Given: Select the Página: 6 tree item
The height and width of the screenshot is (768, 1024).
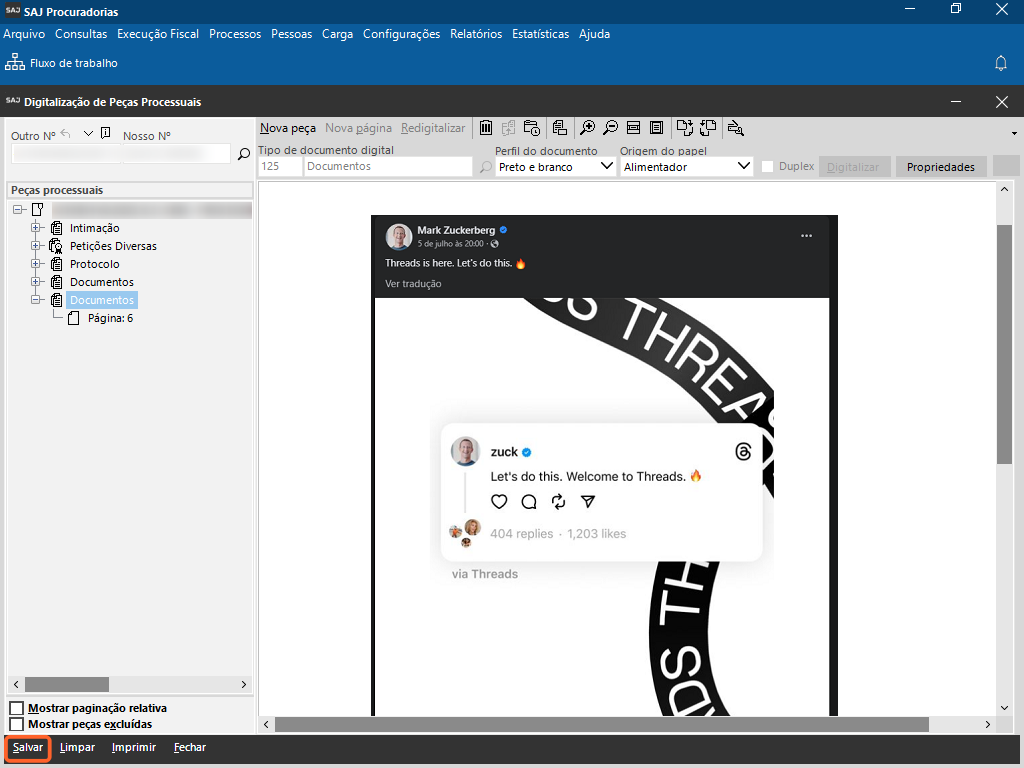Looking at the screenshot, I should [110, 318].
